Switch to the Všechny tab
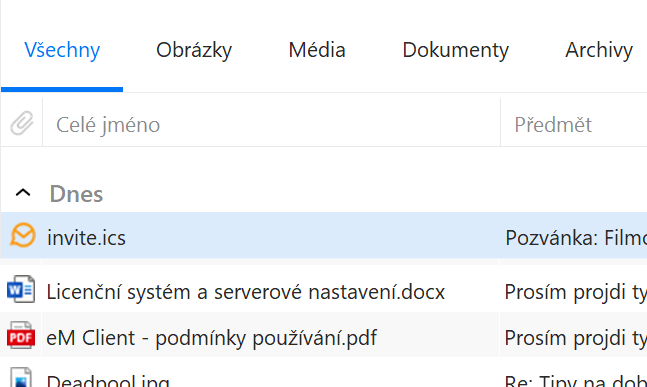 pyautogui.click(x=62, y=50)
